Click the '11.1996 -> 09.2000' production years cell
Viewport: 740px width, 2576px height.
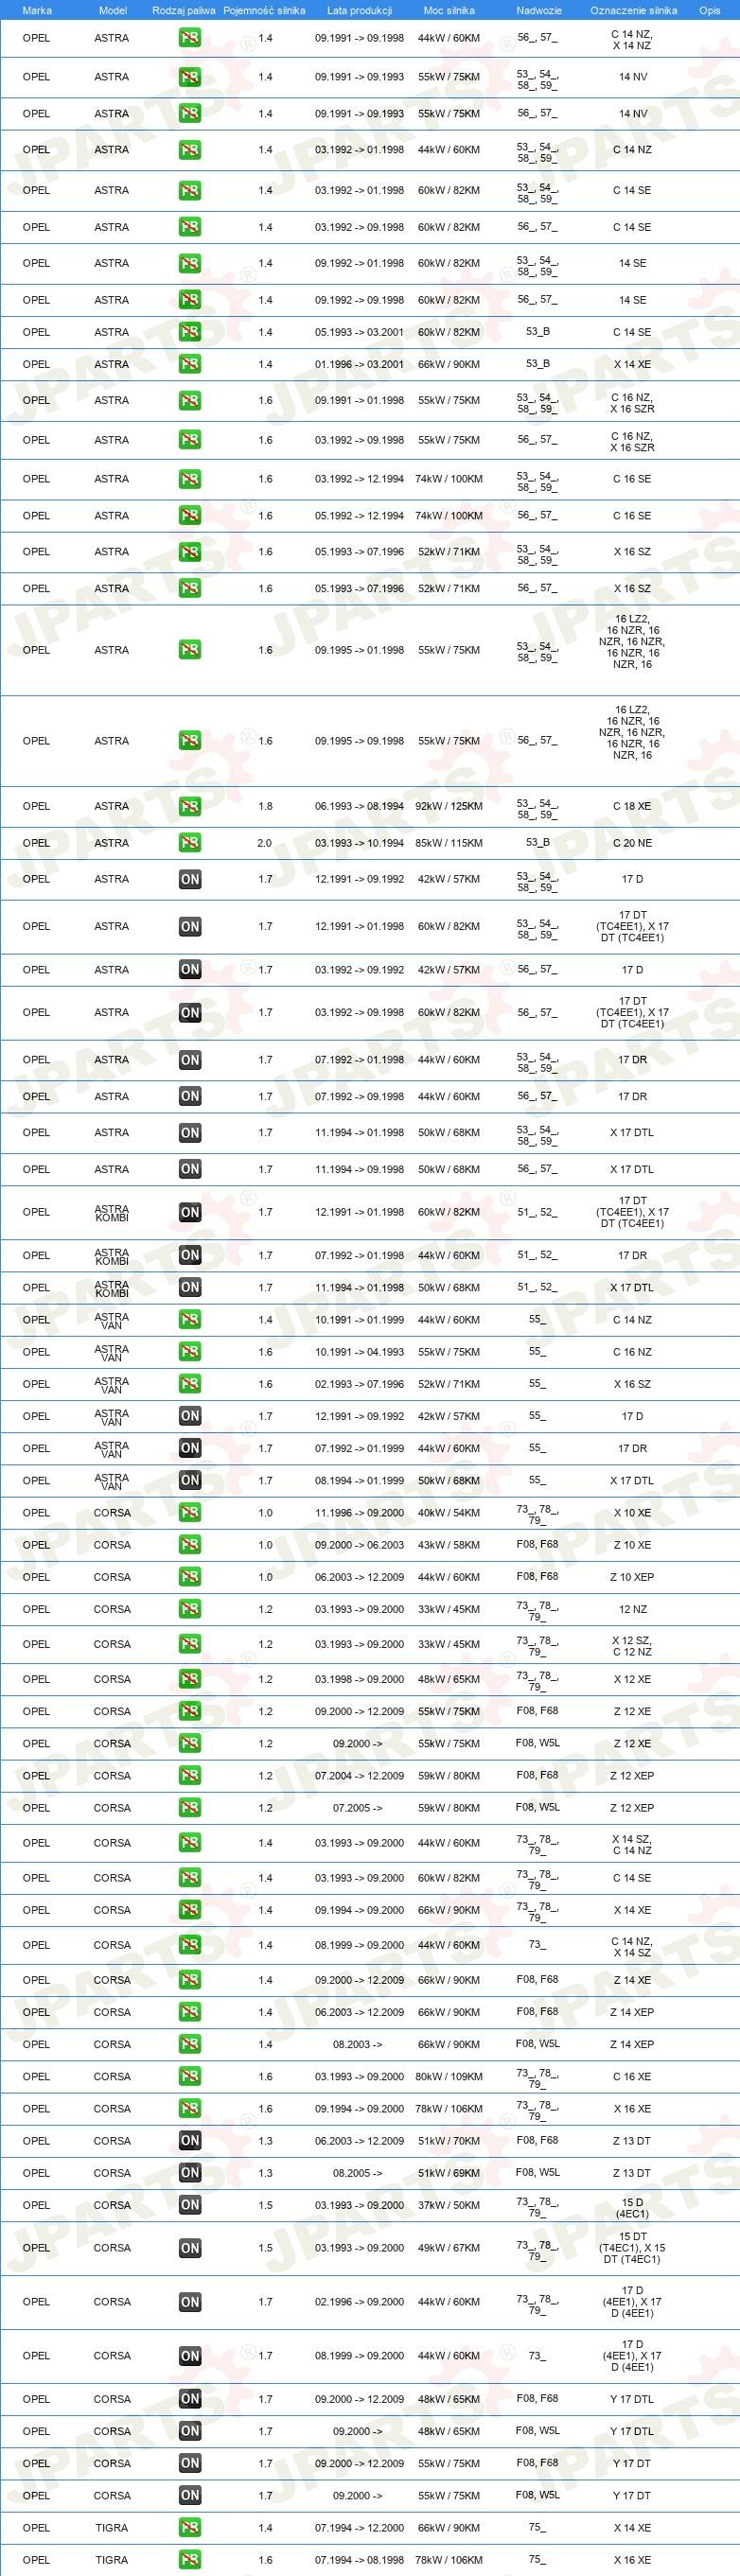coord(359,1513)
